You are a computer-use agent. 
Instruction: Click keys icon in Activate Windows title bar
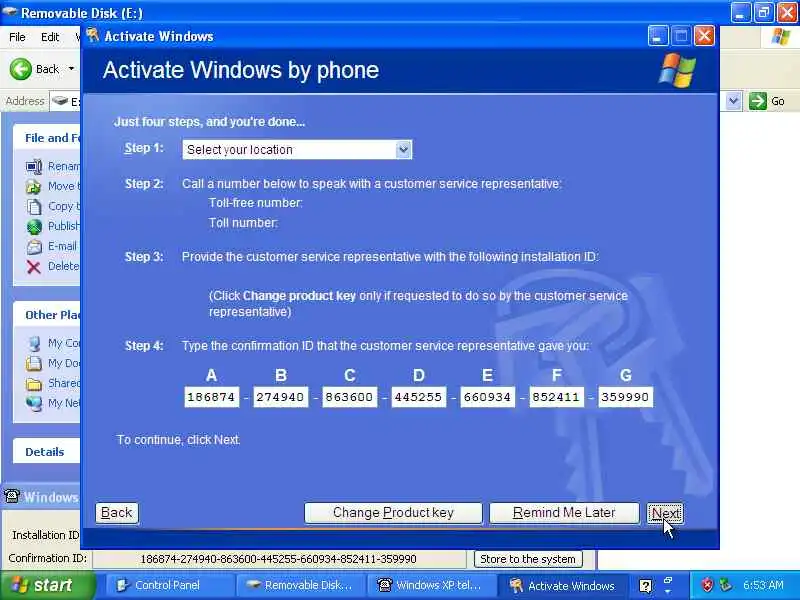coord(93,36)
